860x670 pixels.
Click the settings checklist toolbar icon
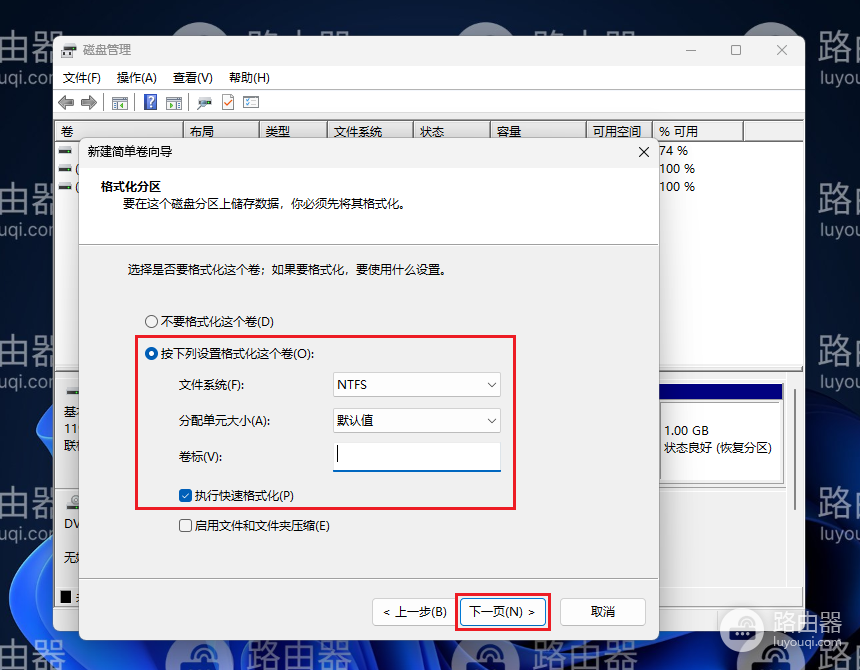[251, 102]
